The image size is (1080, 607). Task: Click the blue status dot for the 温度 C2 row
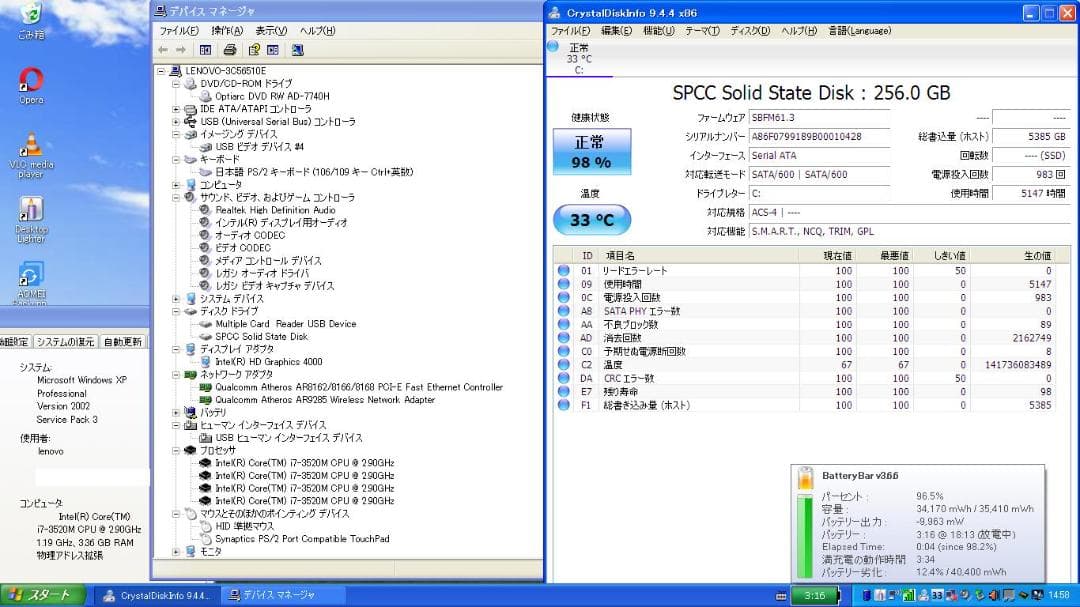[x=563, y=364]
